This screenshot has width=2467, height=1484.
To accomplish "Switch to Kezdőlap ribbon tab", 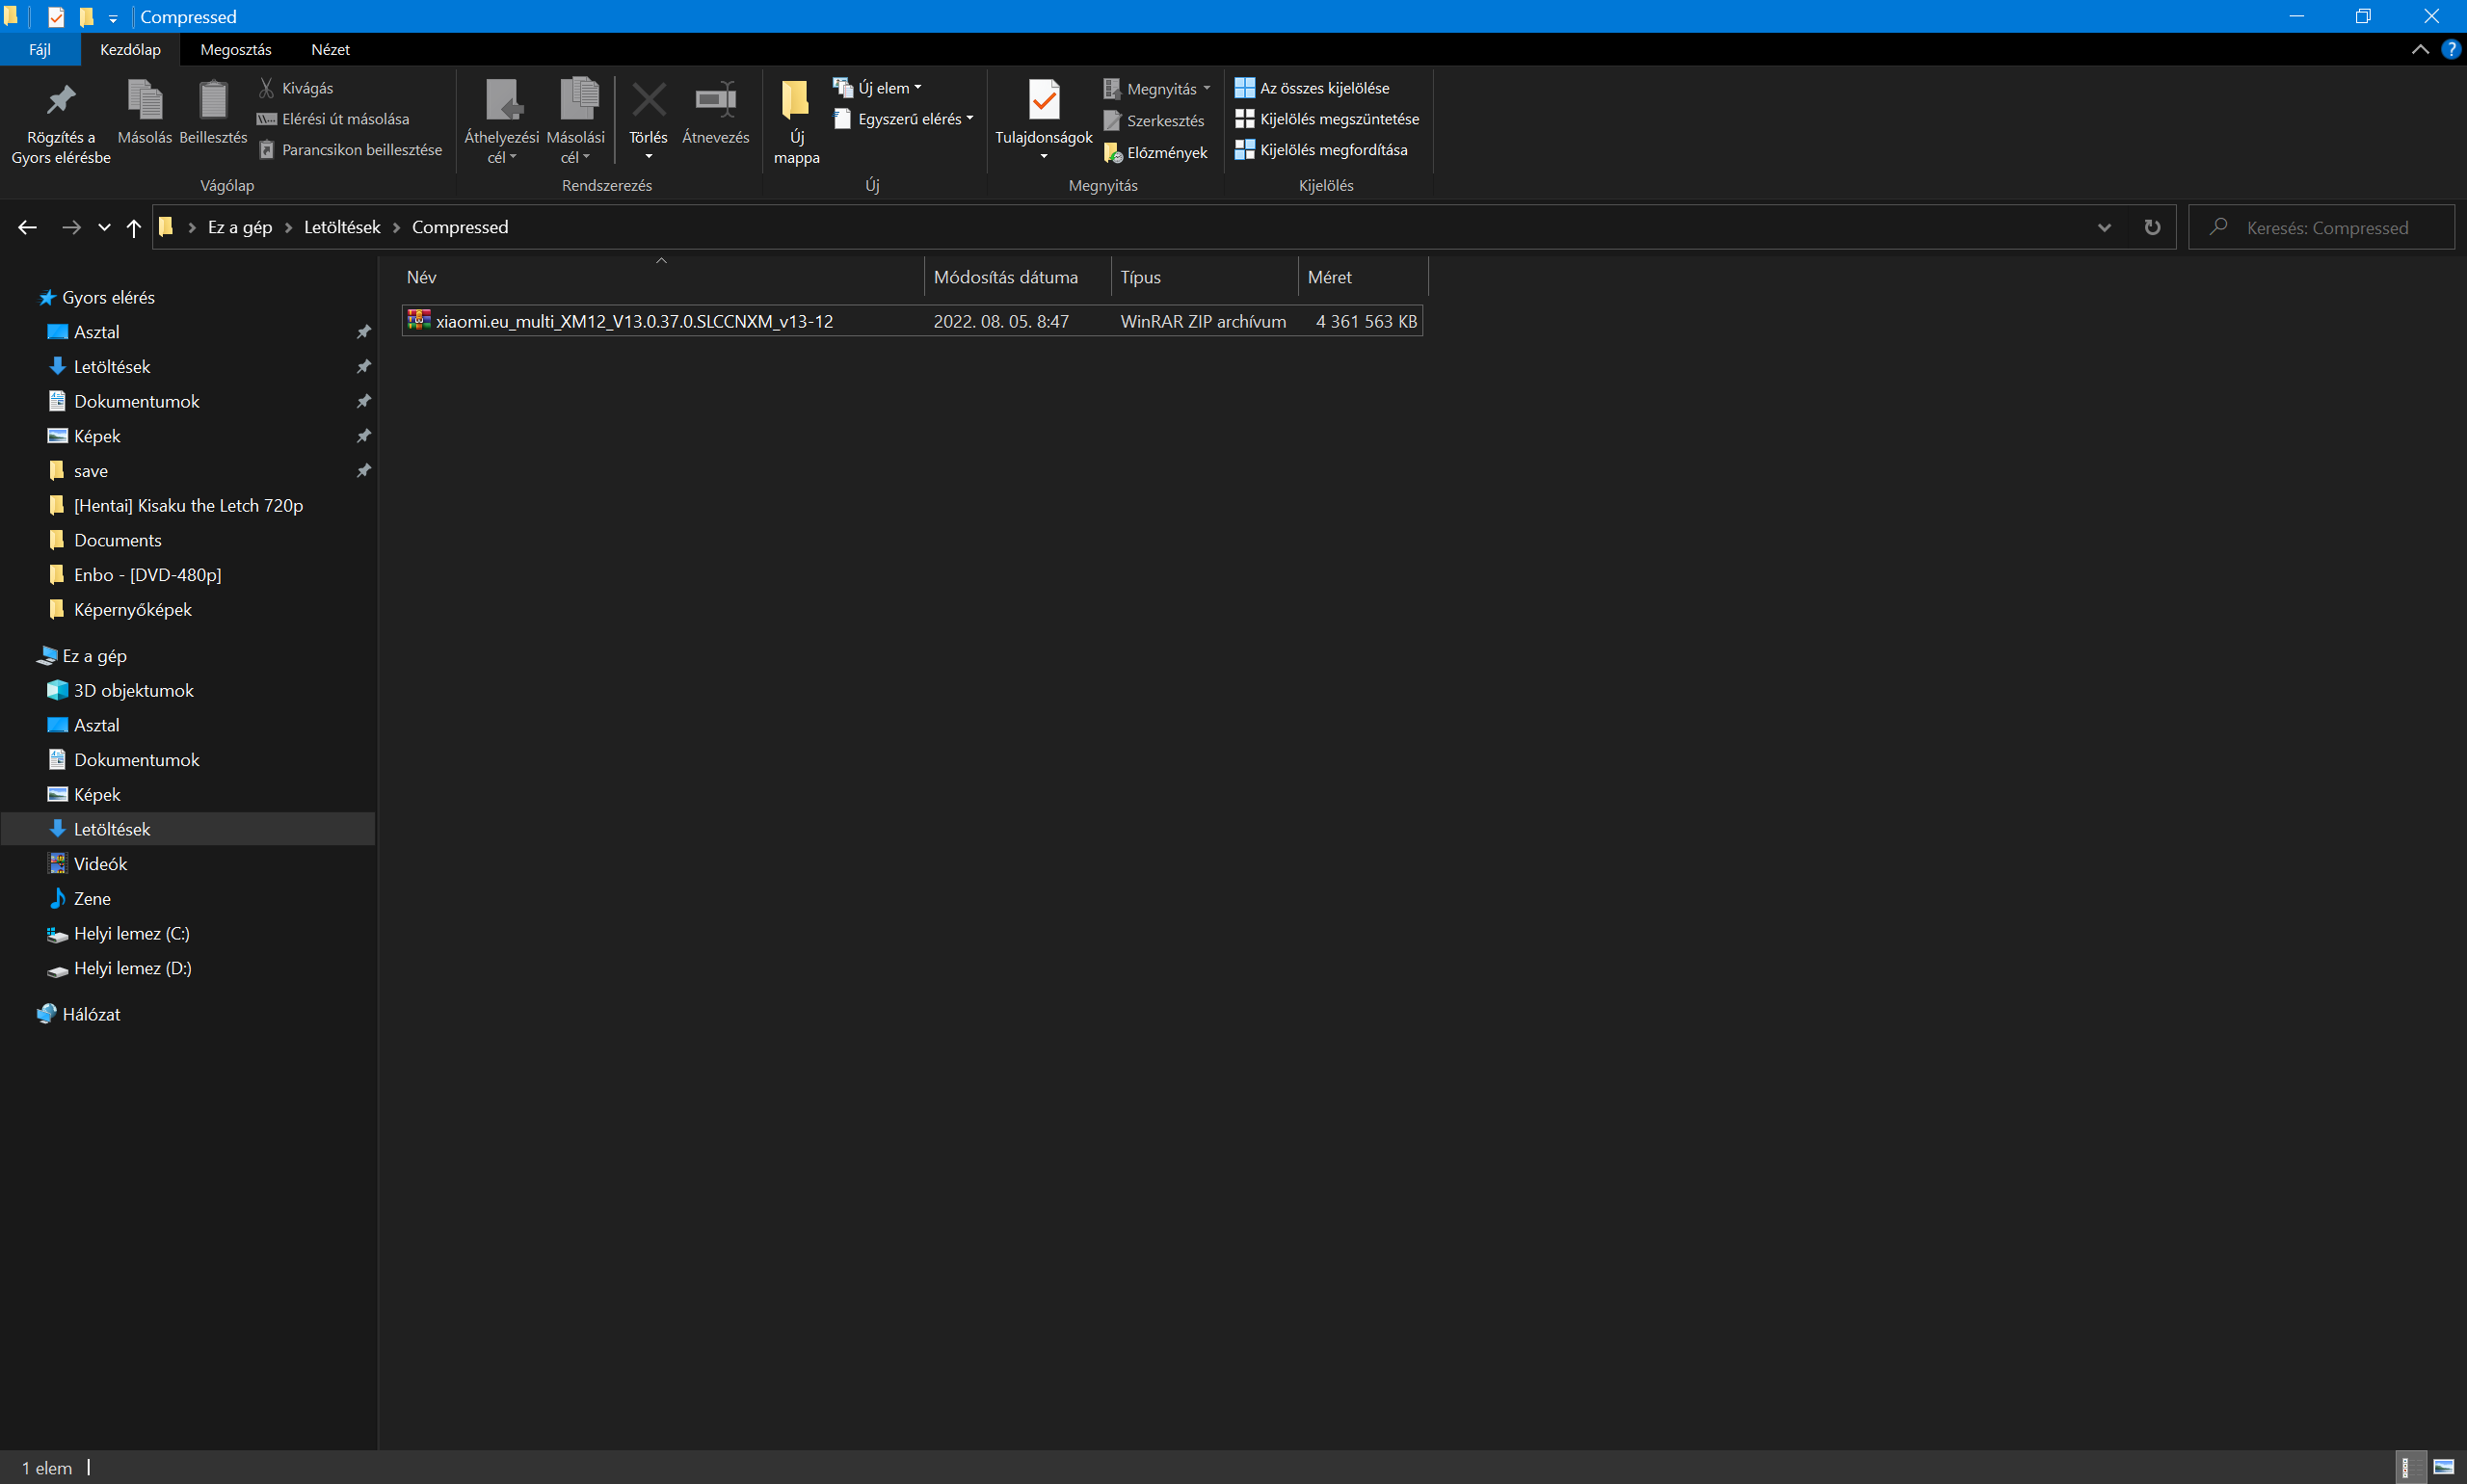I will 130,49.
